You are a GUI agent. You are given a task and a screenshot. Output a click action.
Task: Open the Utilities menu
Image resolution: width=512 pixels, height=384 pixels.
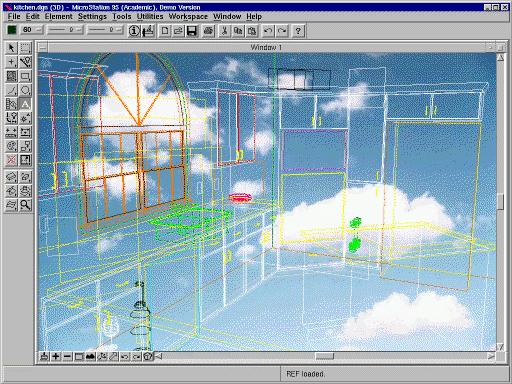[x=150, y=16]
